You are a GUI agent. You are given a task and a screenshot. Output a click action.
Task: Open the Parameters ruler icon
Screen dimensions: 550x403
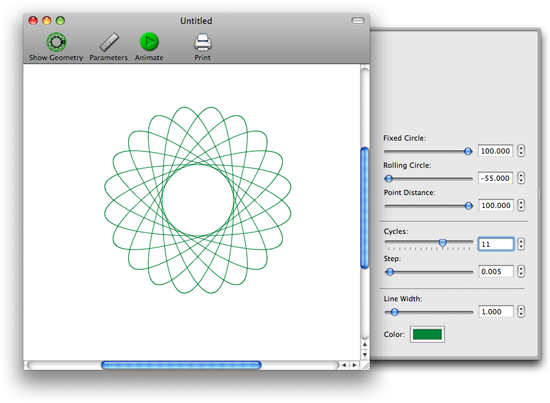click(x=109, y=42)
